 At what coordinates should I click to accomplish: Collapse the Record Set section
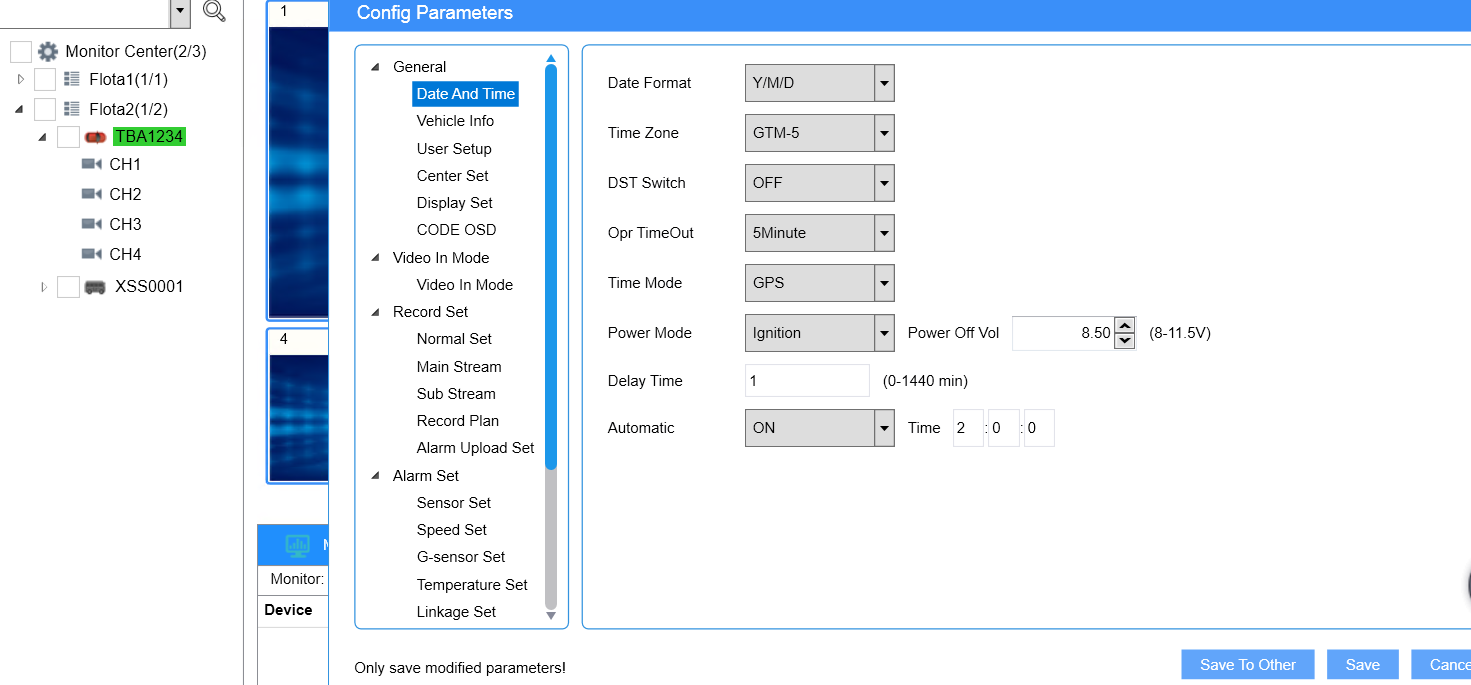pos(376,312)
